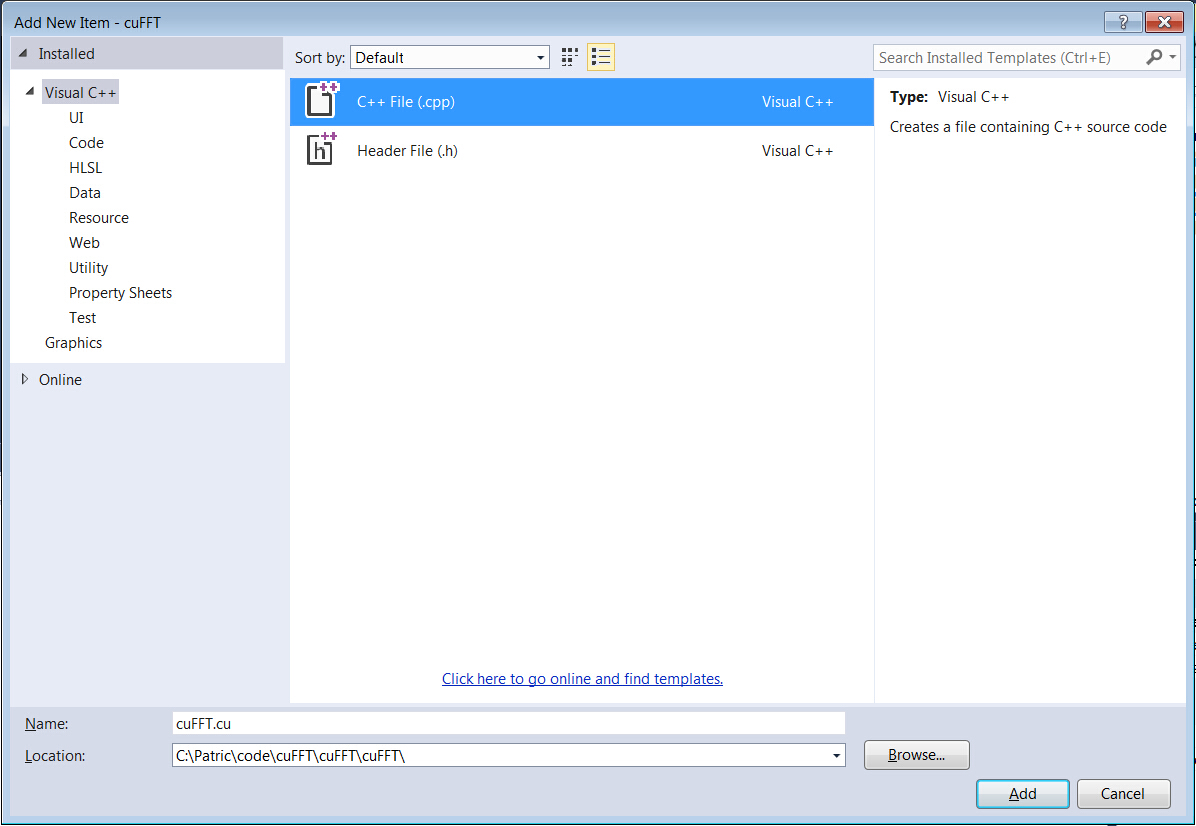The width and height of the screenshot is (1196, 826).
Task: Expand the Online section
Action: [x=25, y=379]
